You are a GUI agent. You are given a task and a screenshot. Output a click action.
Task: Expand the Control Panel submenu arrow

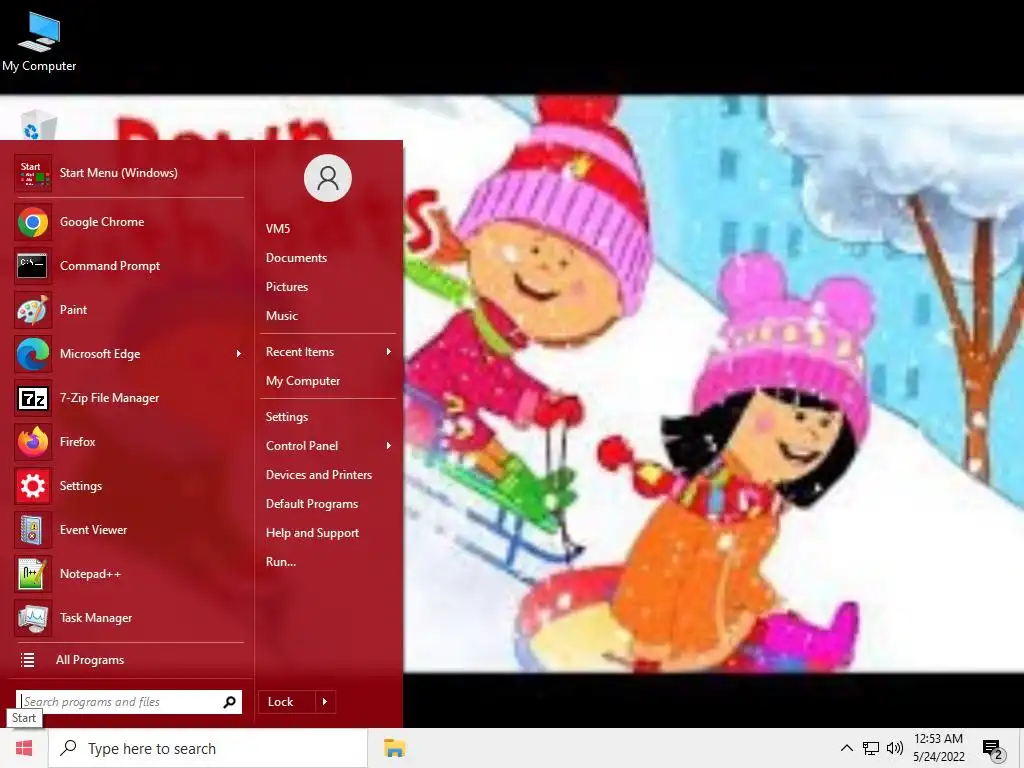coord(389,446)
